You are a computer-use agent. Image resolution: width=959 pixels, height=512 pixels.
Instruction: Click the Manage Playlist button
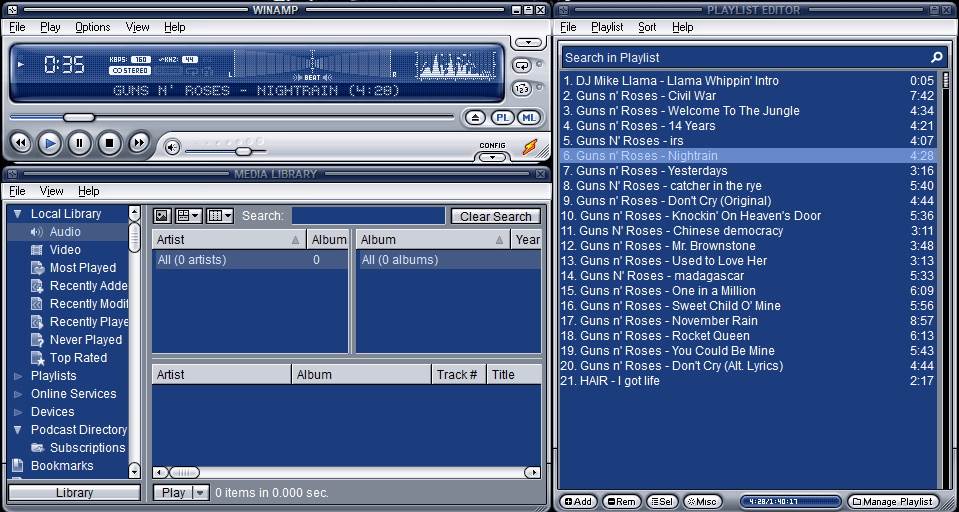pos(893,501)
